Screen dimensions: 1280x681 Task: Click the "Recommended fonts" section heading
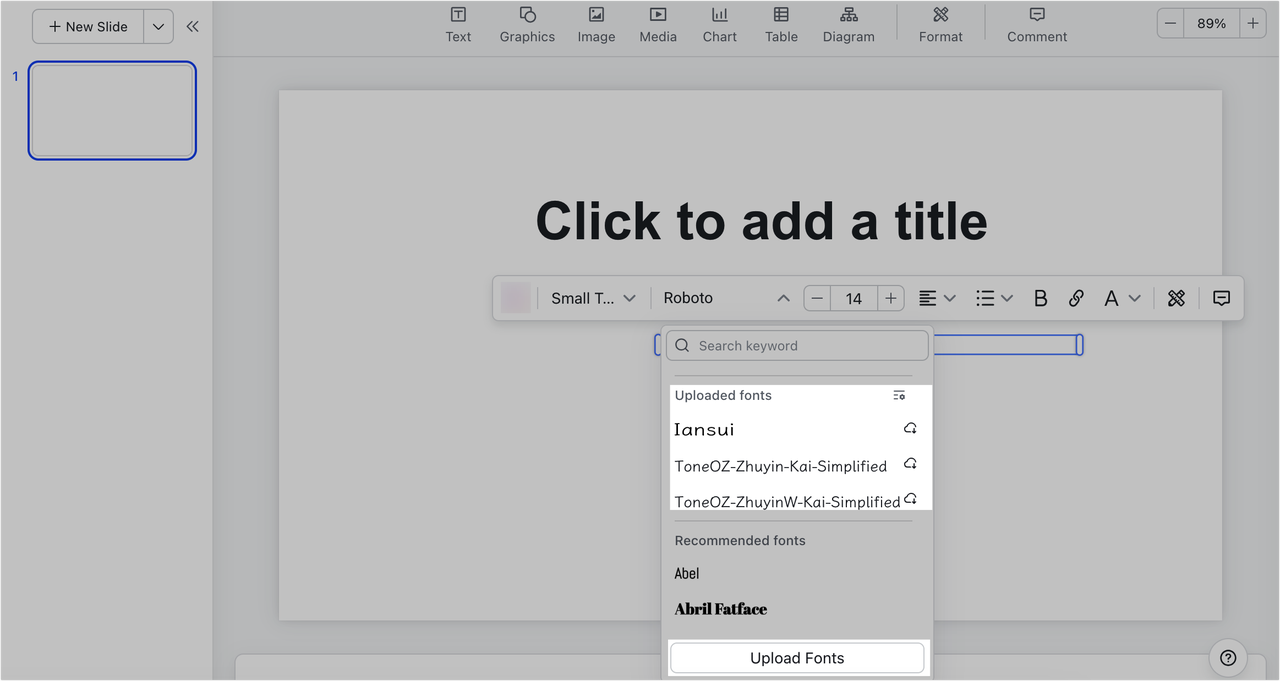coord(740,540)
